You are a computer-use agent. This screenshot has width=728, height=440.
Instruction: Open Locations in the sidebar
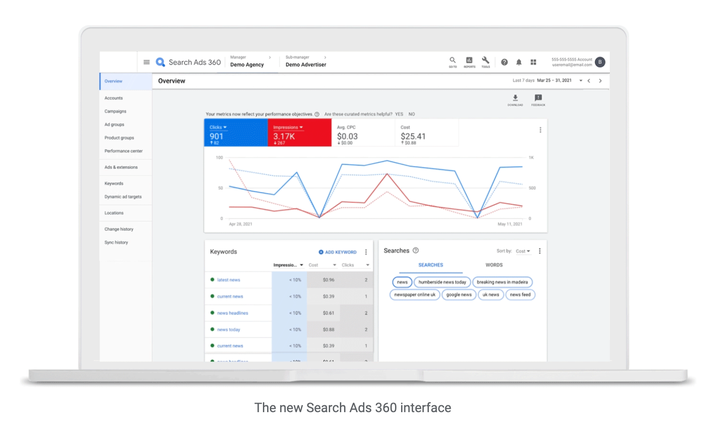[114, 213]
